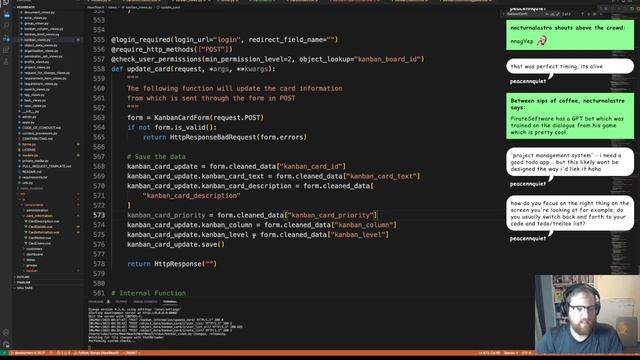This screenshot has height=360, width=640.
Task: Open the Search view in activity bar
Action: [6, 26]
